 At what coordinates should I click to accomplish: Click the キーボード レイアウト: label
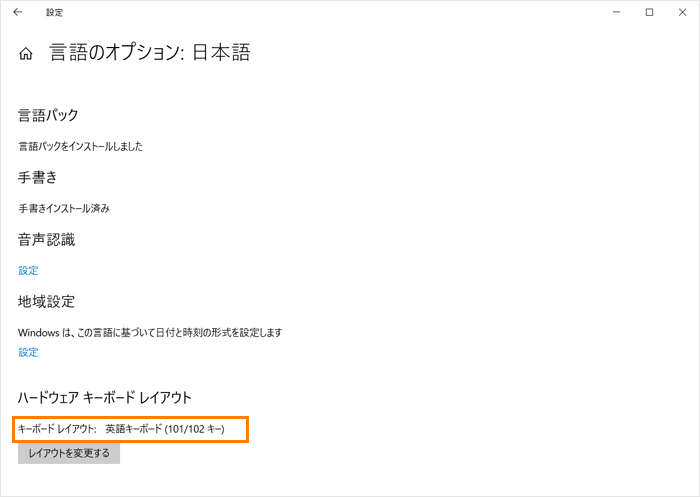(x=57, y=429)
